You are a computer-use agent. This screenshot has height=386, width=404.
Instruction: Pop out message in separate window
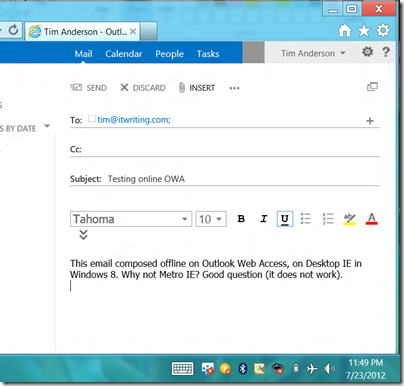pyautogui.click(x=372, y=87)
